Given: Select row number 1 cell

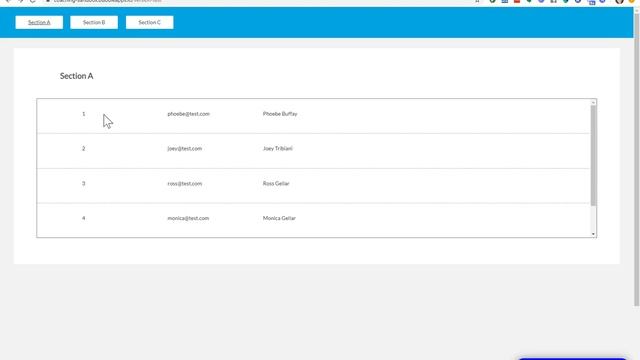Looking at the screenshot, I should [84, 114].
